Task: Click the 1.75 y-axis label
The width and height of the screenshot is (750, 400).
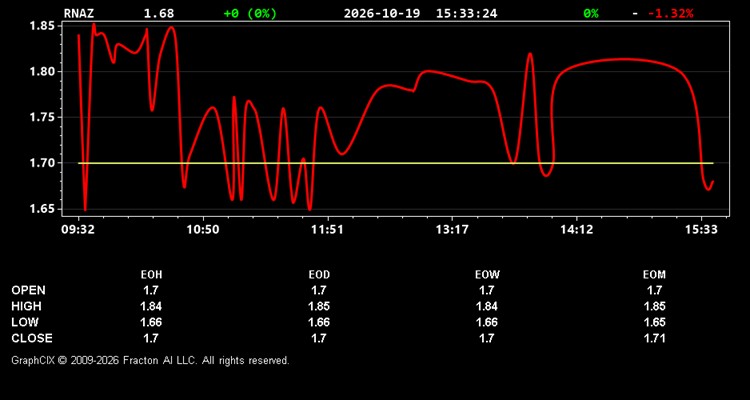Action: 42,118
